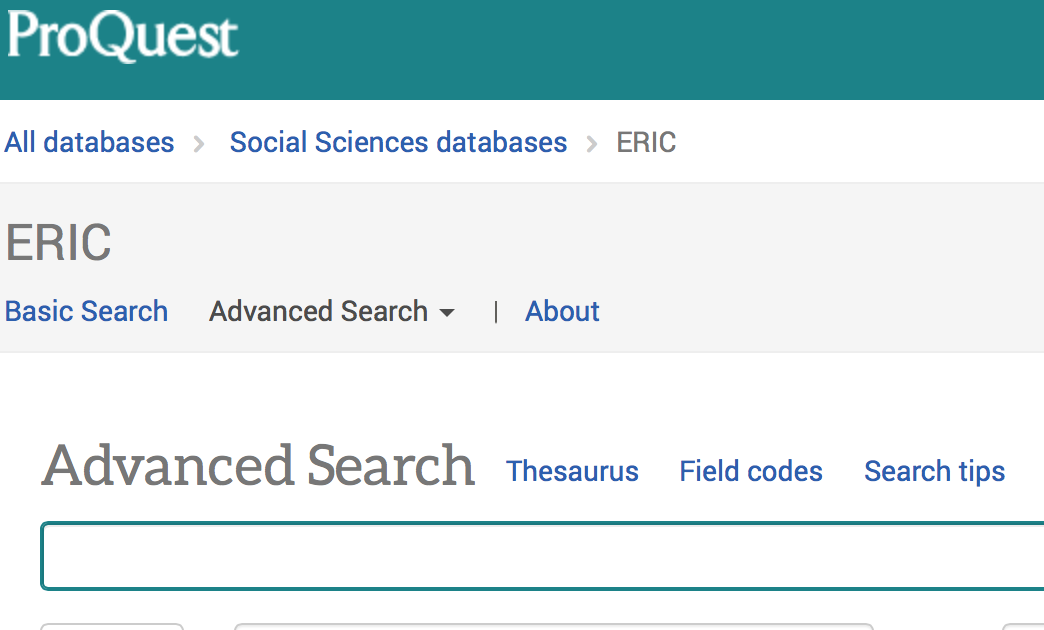The height and width of the screenshot is (630, 1044).
Task: Select the ERIC breadcrumb item
Action: tap(646, 143)
